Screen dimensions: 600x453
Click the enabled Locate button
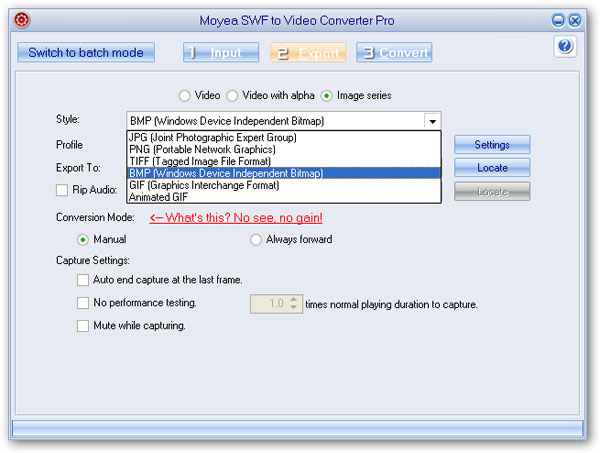pos(492,168)
